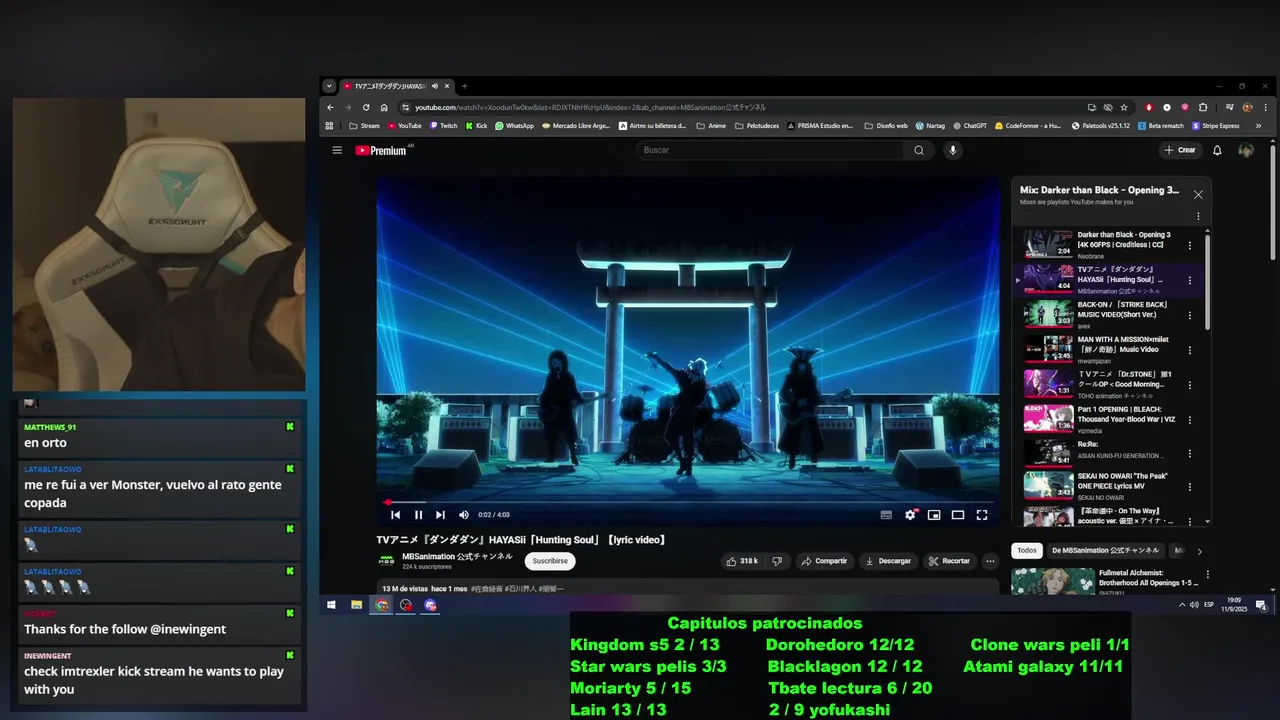Open ChatGPT bookmark in bookmarks bar
1280x720 pixels.
pyautogui.click(x=968, y=126)
